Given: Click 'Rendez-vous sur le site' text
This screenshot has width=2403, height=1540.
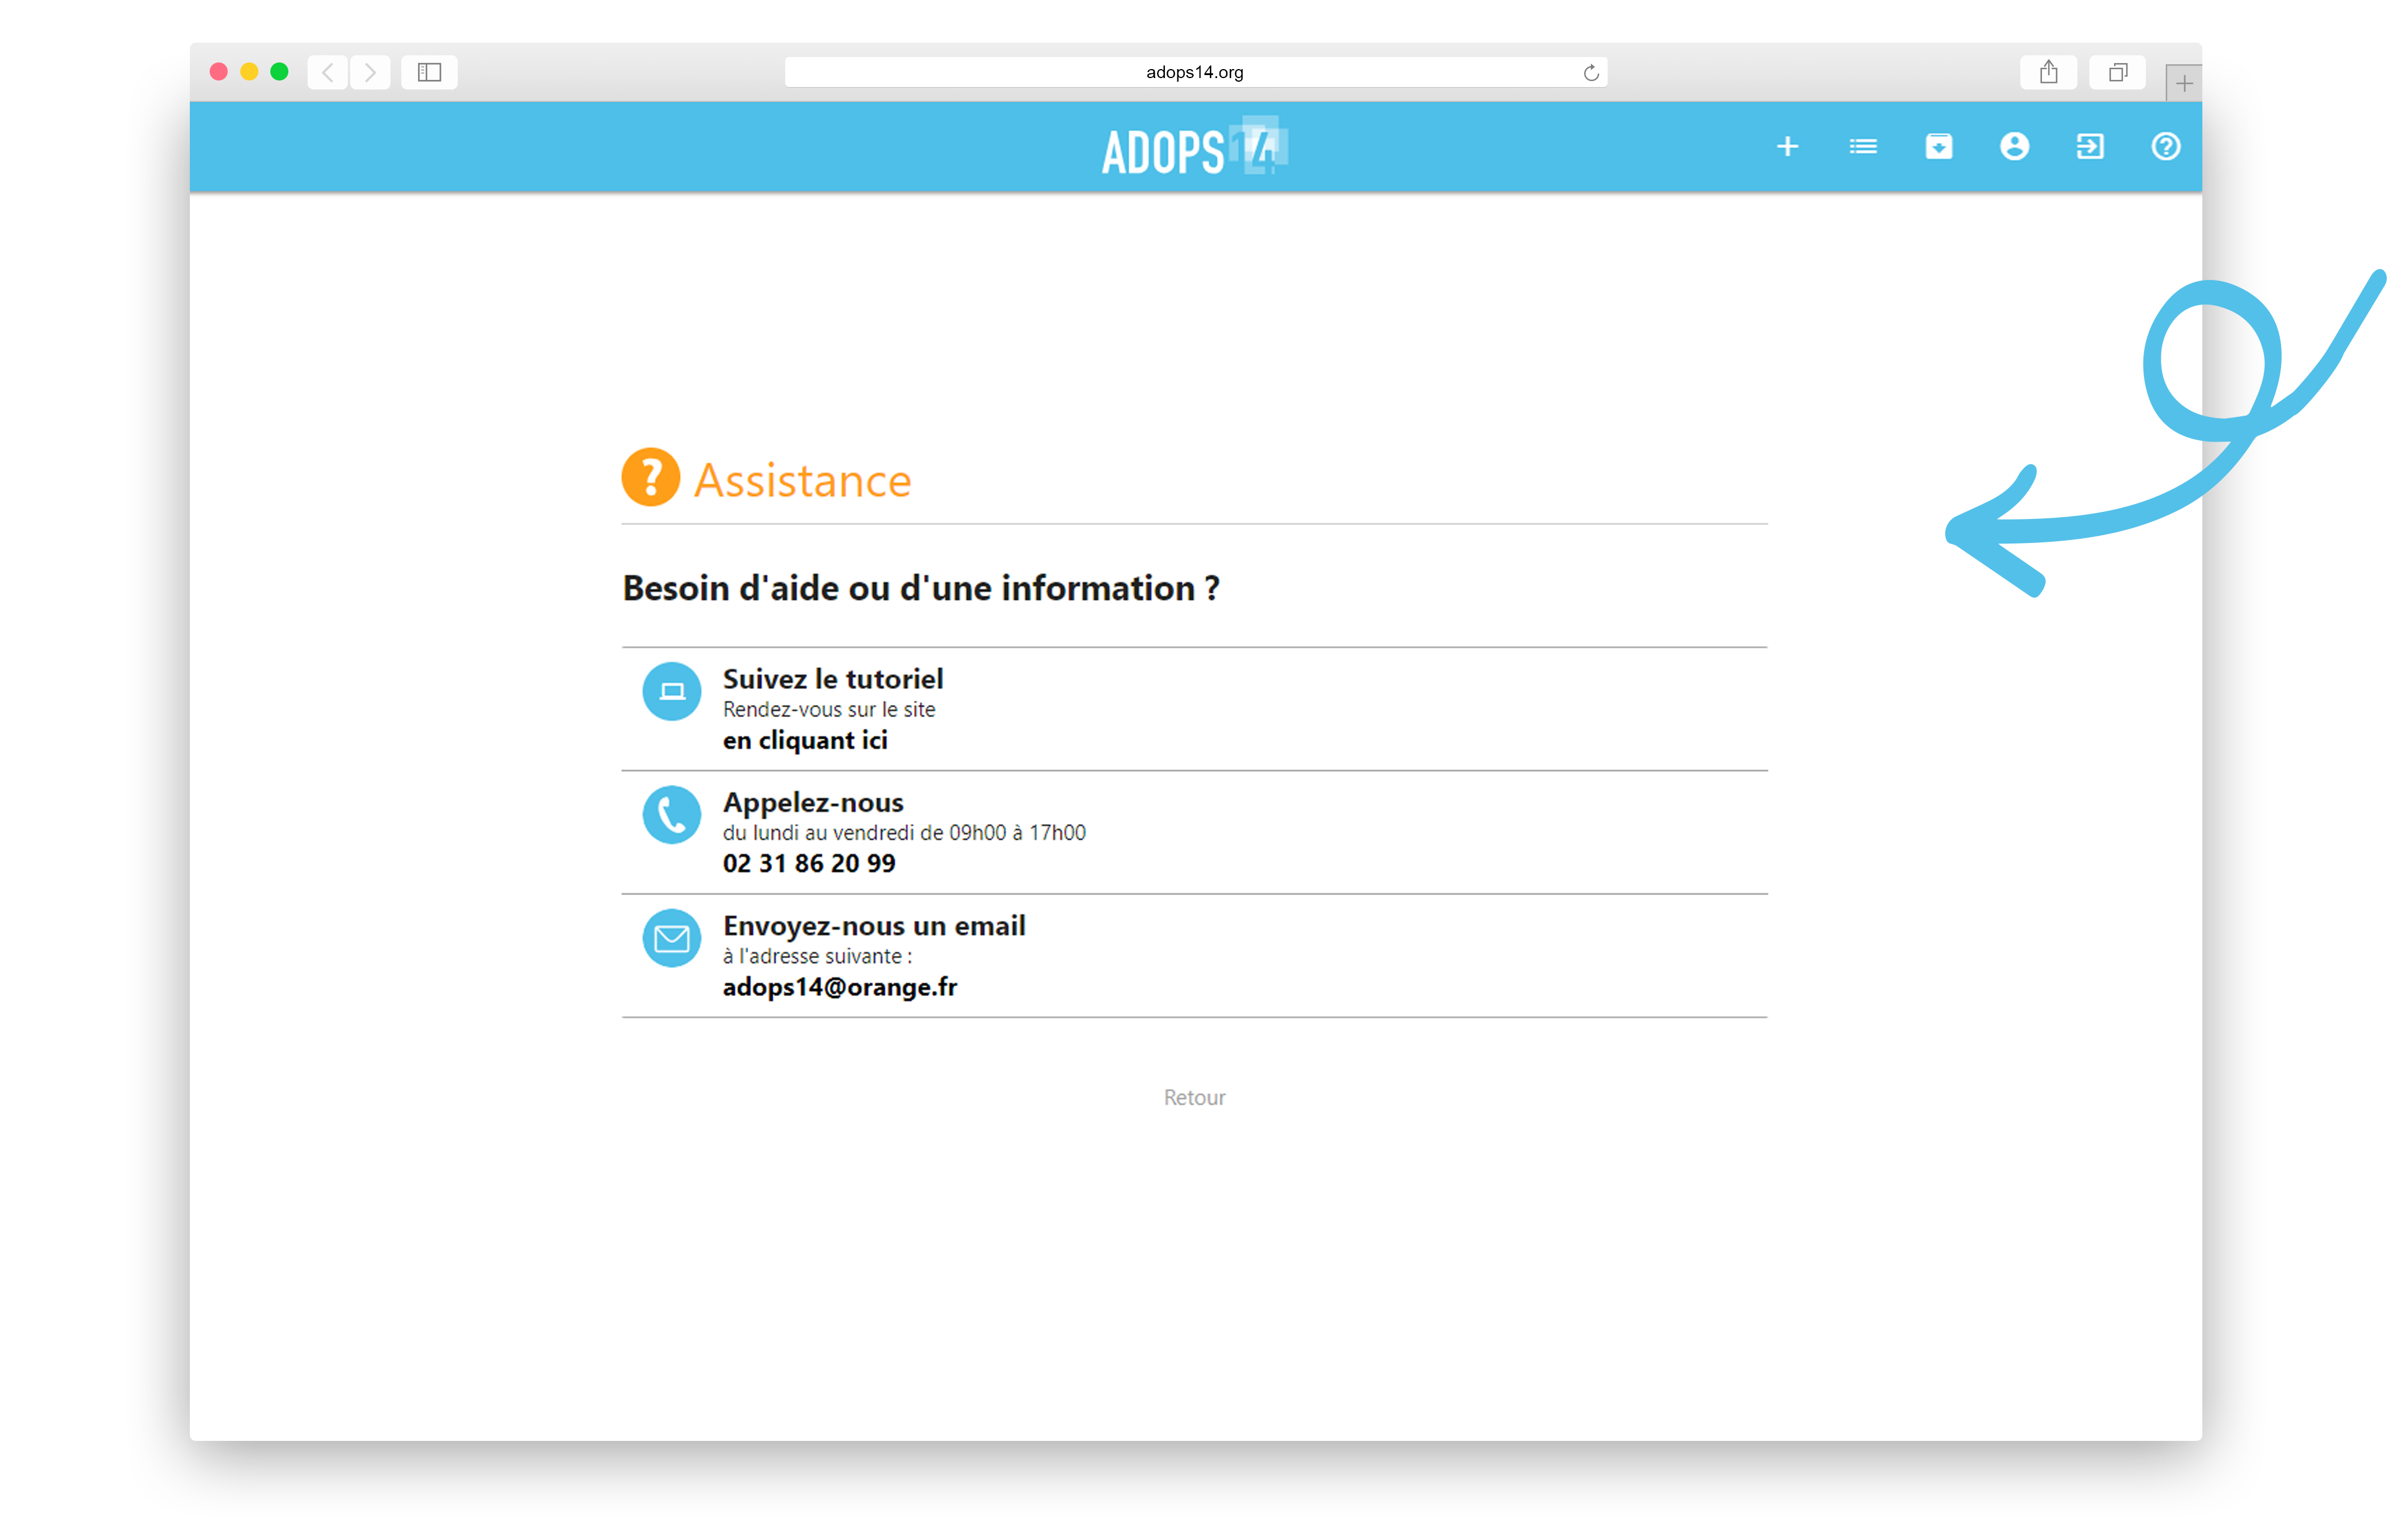Looking at the screenshot, I should pyautogui.click(x=829, y=710).
